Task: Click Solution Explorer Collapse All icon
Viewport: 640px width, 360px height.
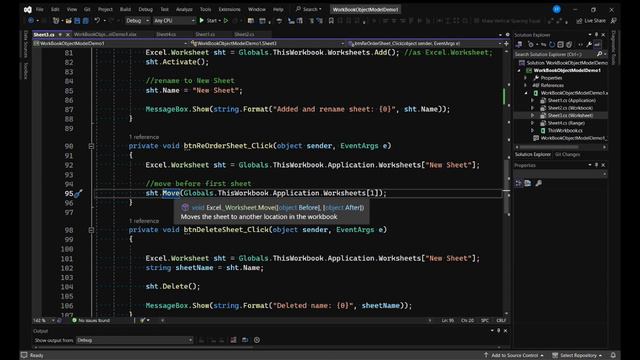Action: pyautogui.click(x=560, y=44)
